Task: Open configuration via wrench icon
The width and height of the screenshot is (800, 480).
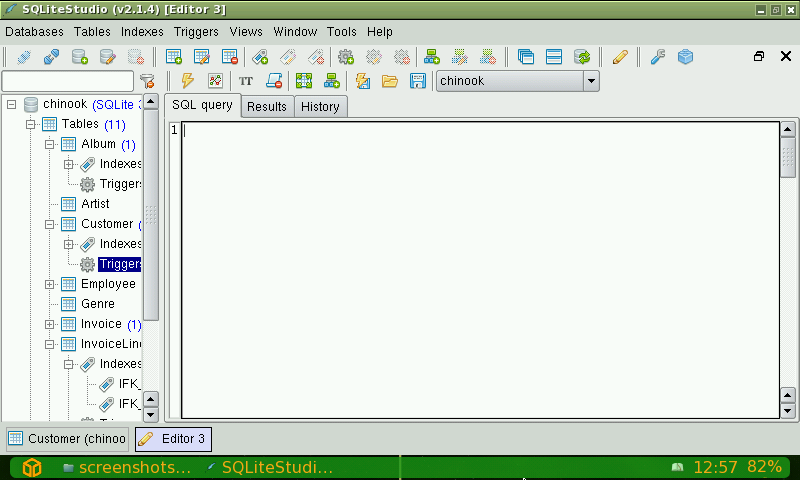Action: tap(658, 57)
